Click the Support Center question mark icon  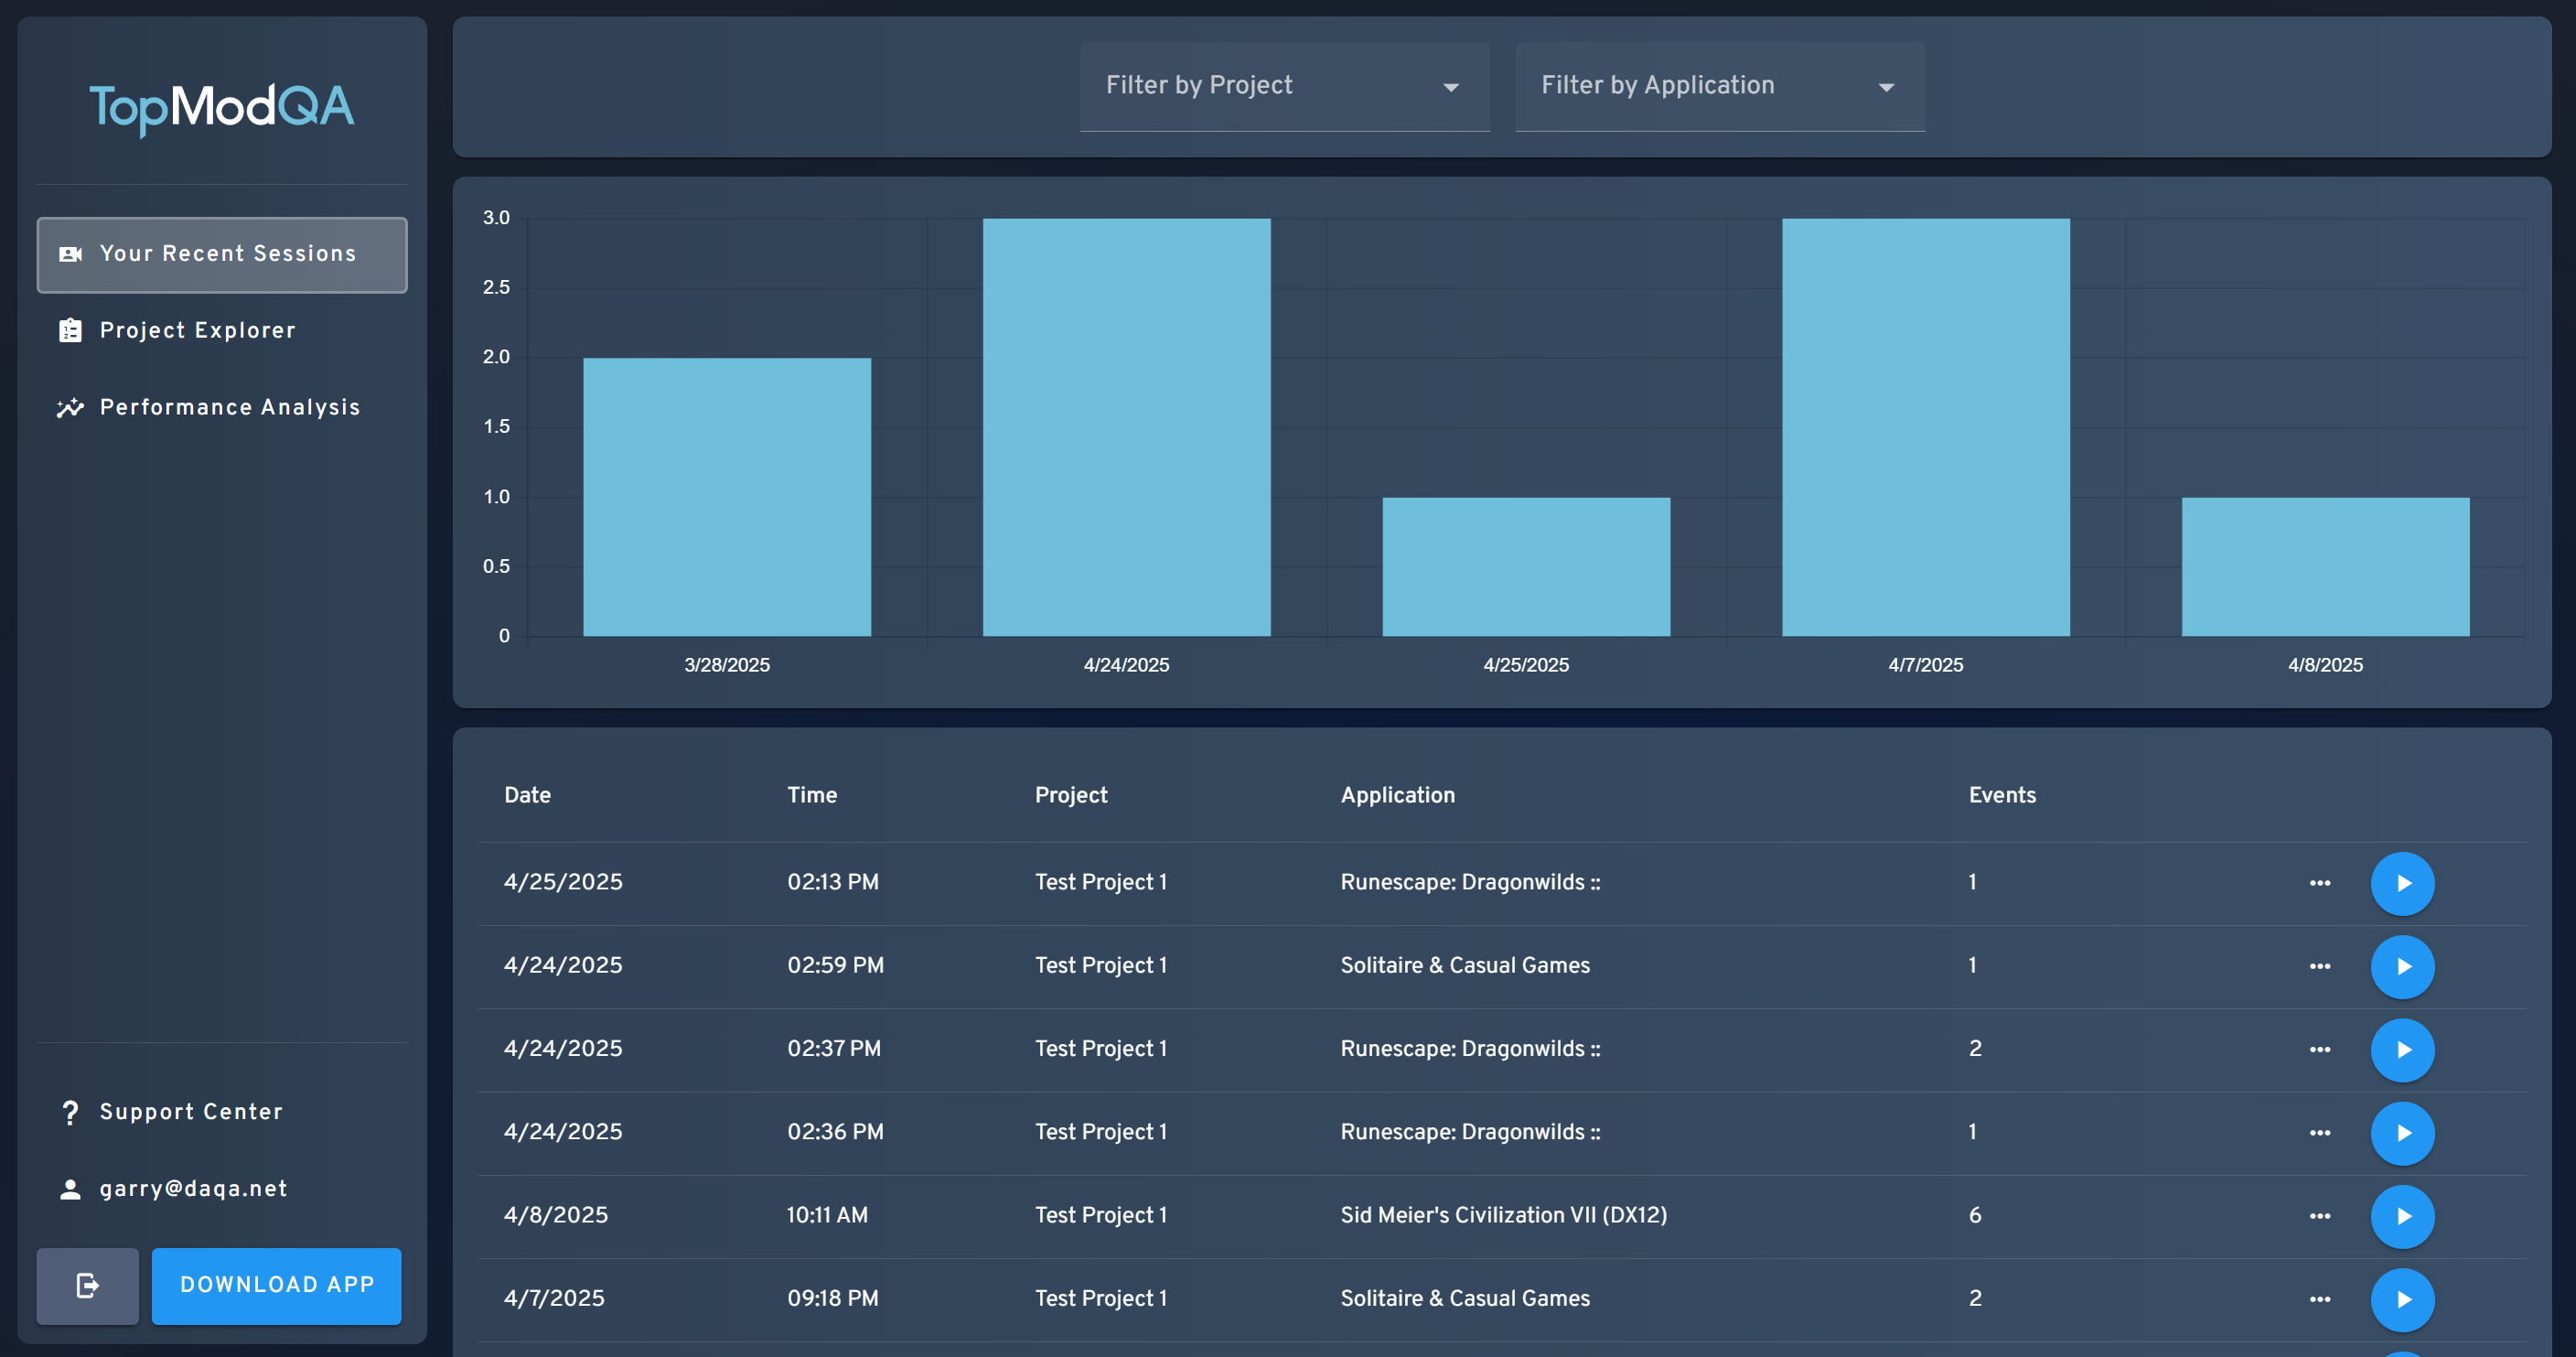click(x=70, y=1112)
